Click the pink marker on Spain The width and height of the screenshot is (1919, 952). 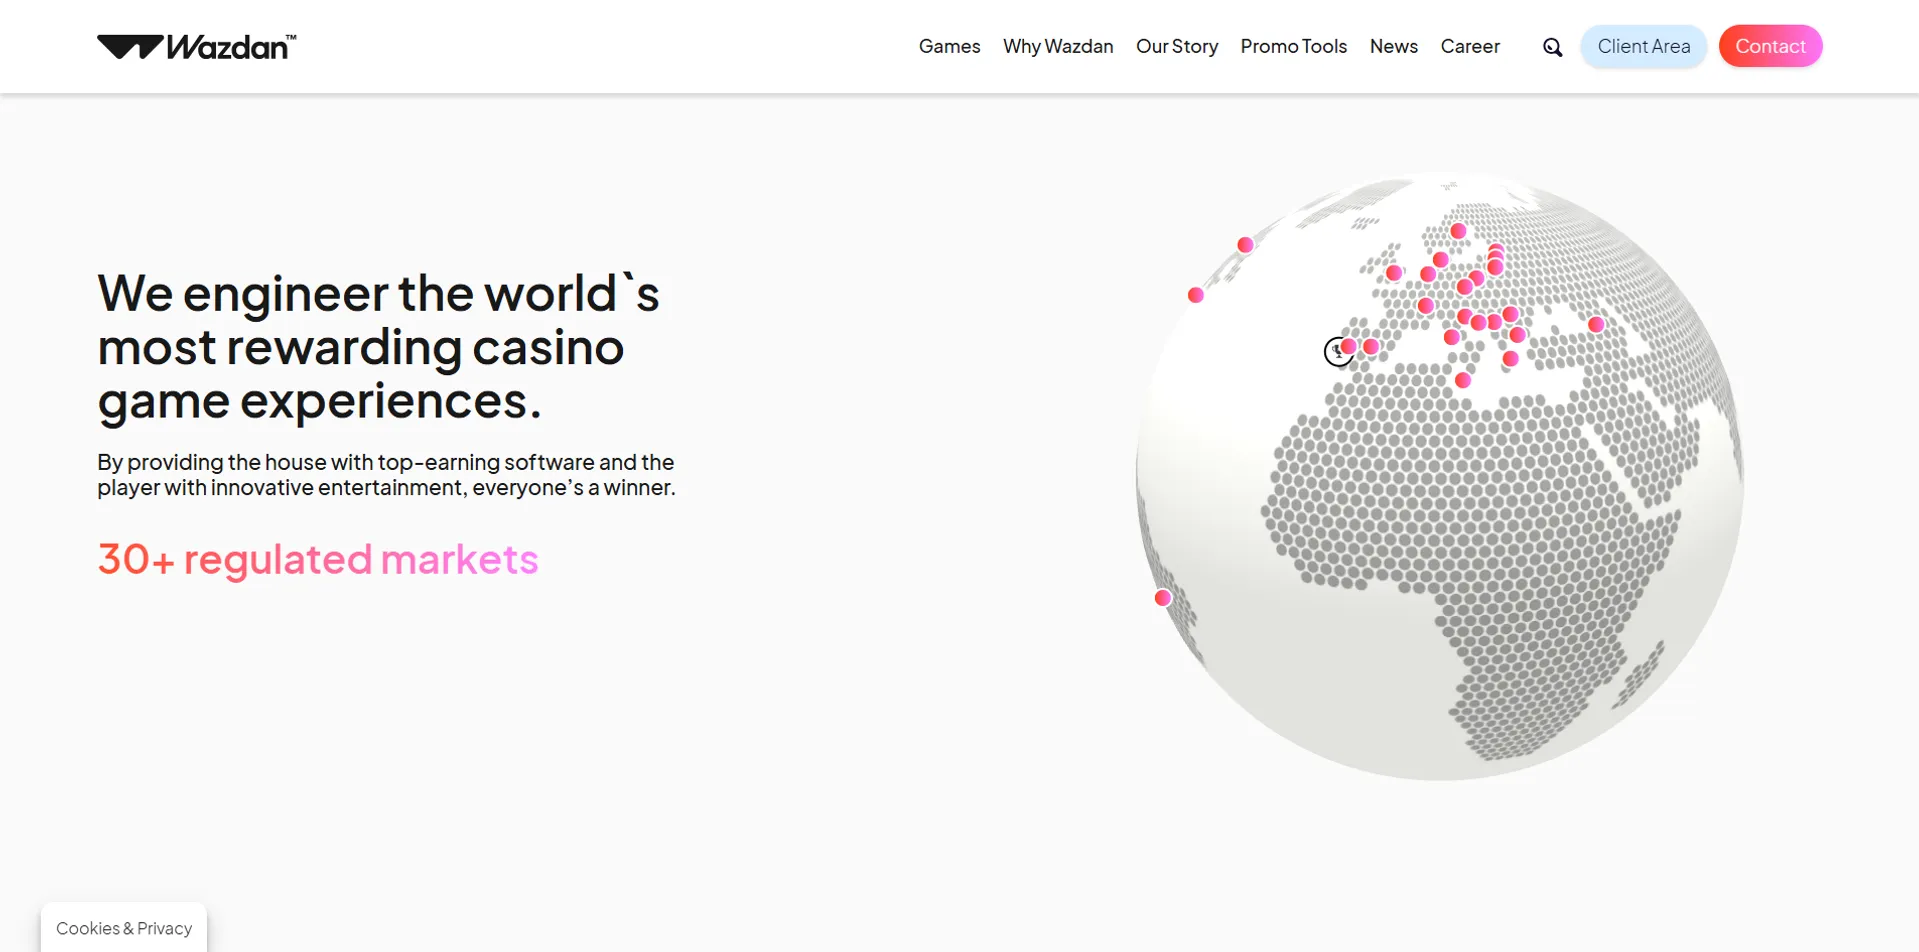(1371, 346)
